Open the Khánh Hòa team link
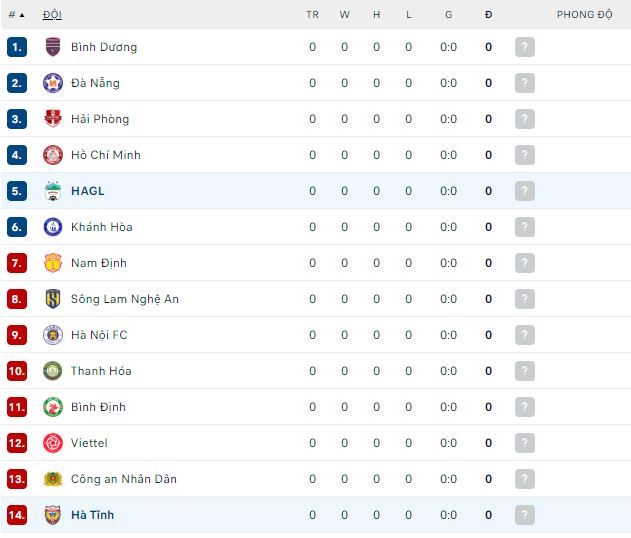Screen dimensions: 631x538 [101, 227]
